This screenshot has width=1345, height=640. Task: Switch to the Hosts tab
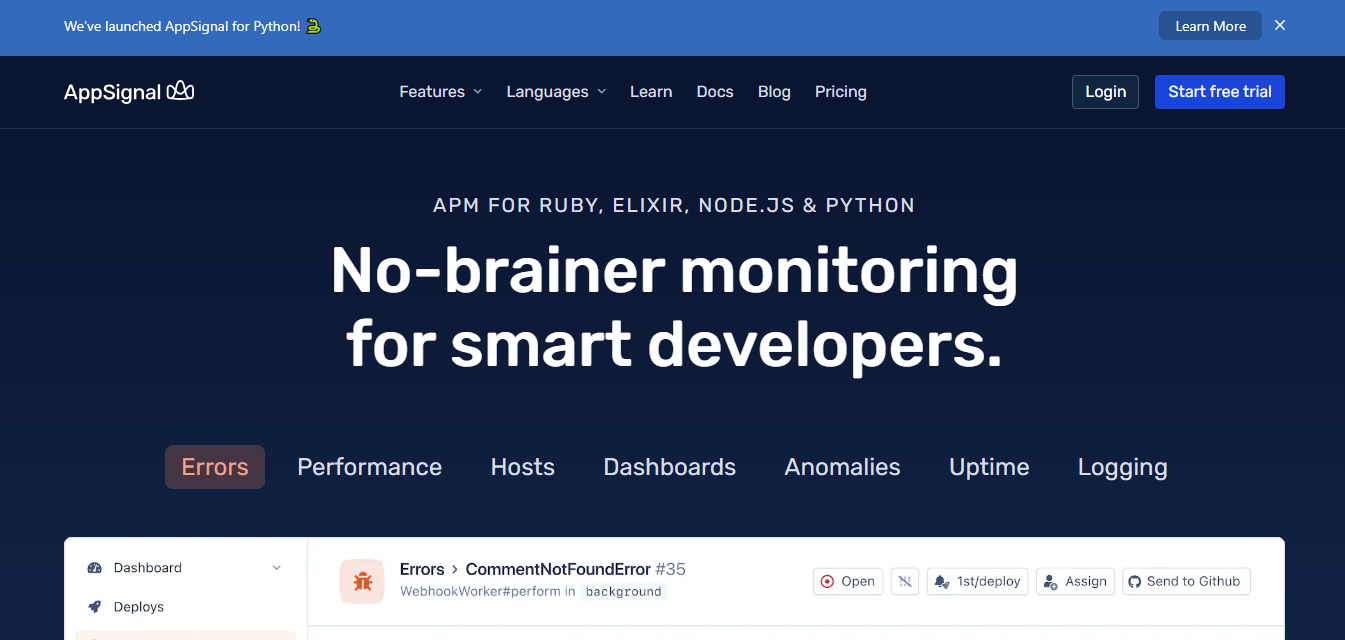point(523,467)
